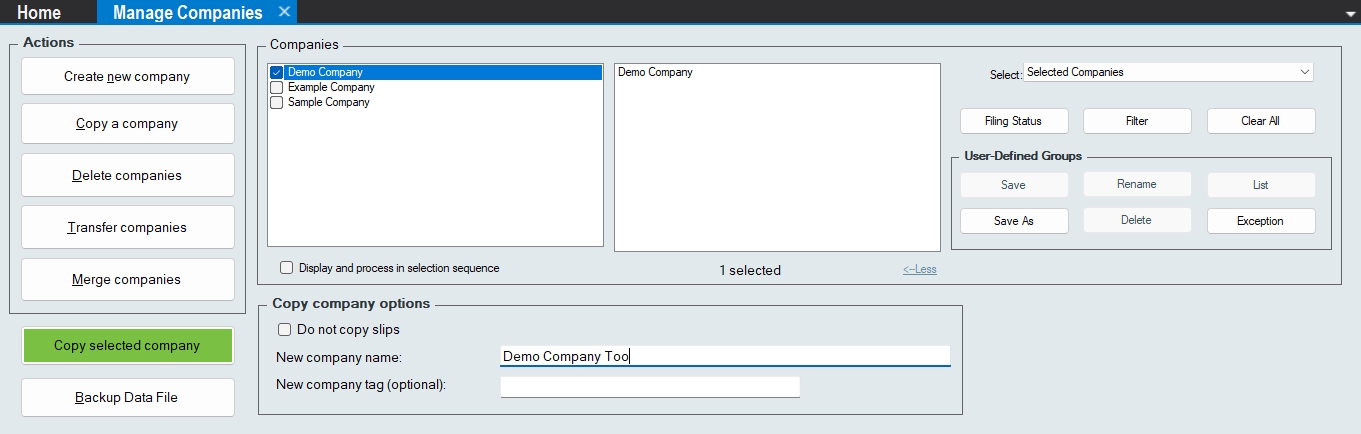Click into the New company name field
The image size is (1361, 434).
coord(724,357)
